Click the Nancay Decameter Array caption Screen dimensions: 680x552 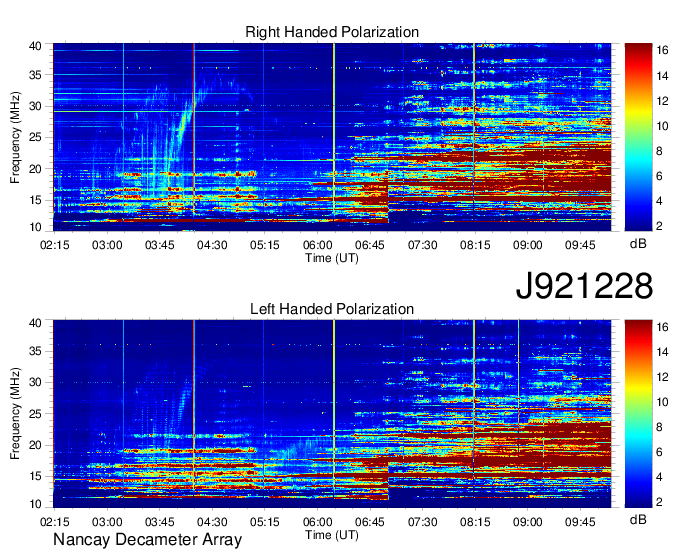147,540
